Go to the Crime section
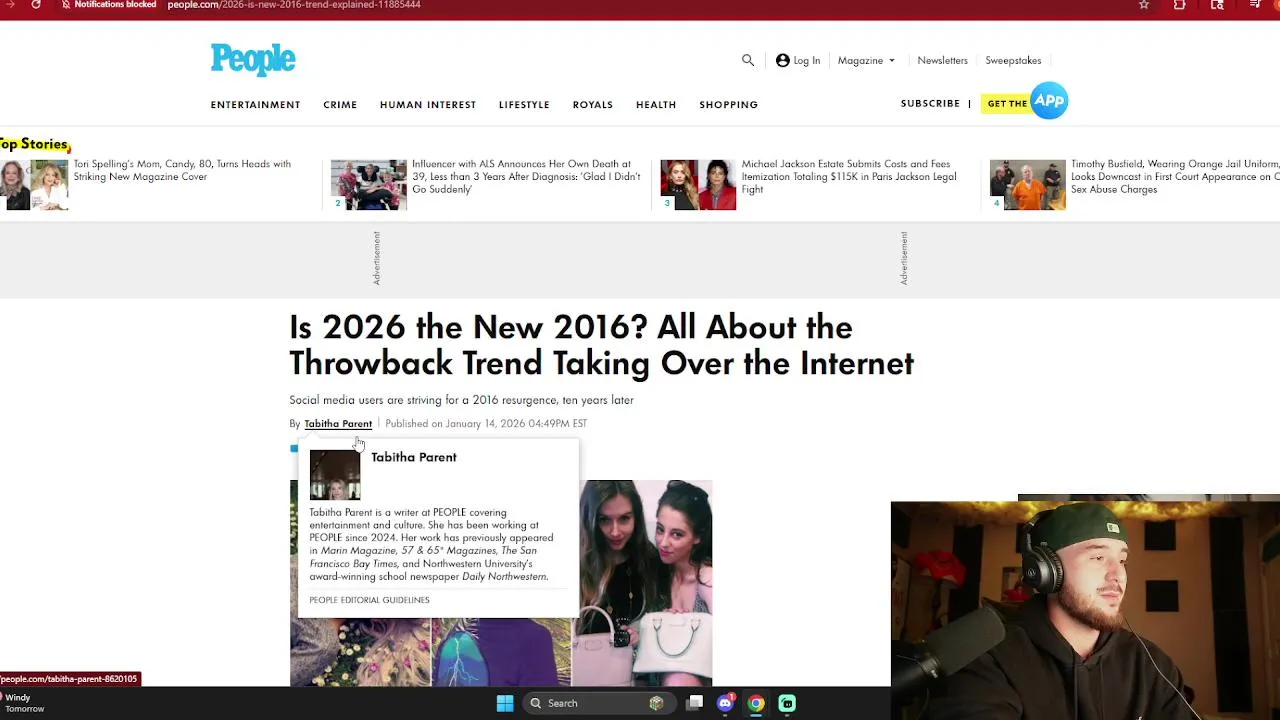Image resolution: width=1280 pixels, height=720 pixels. (x=340, y=104)
